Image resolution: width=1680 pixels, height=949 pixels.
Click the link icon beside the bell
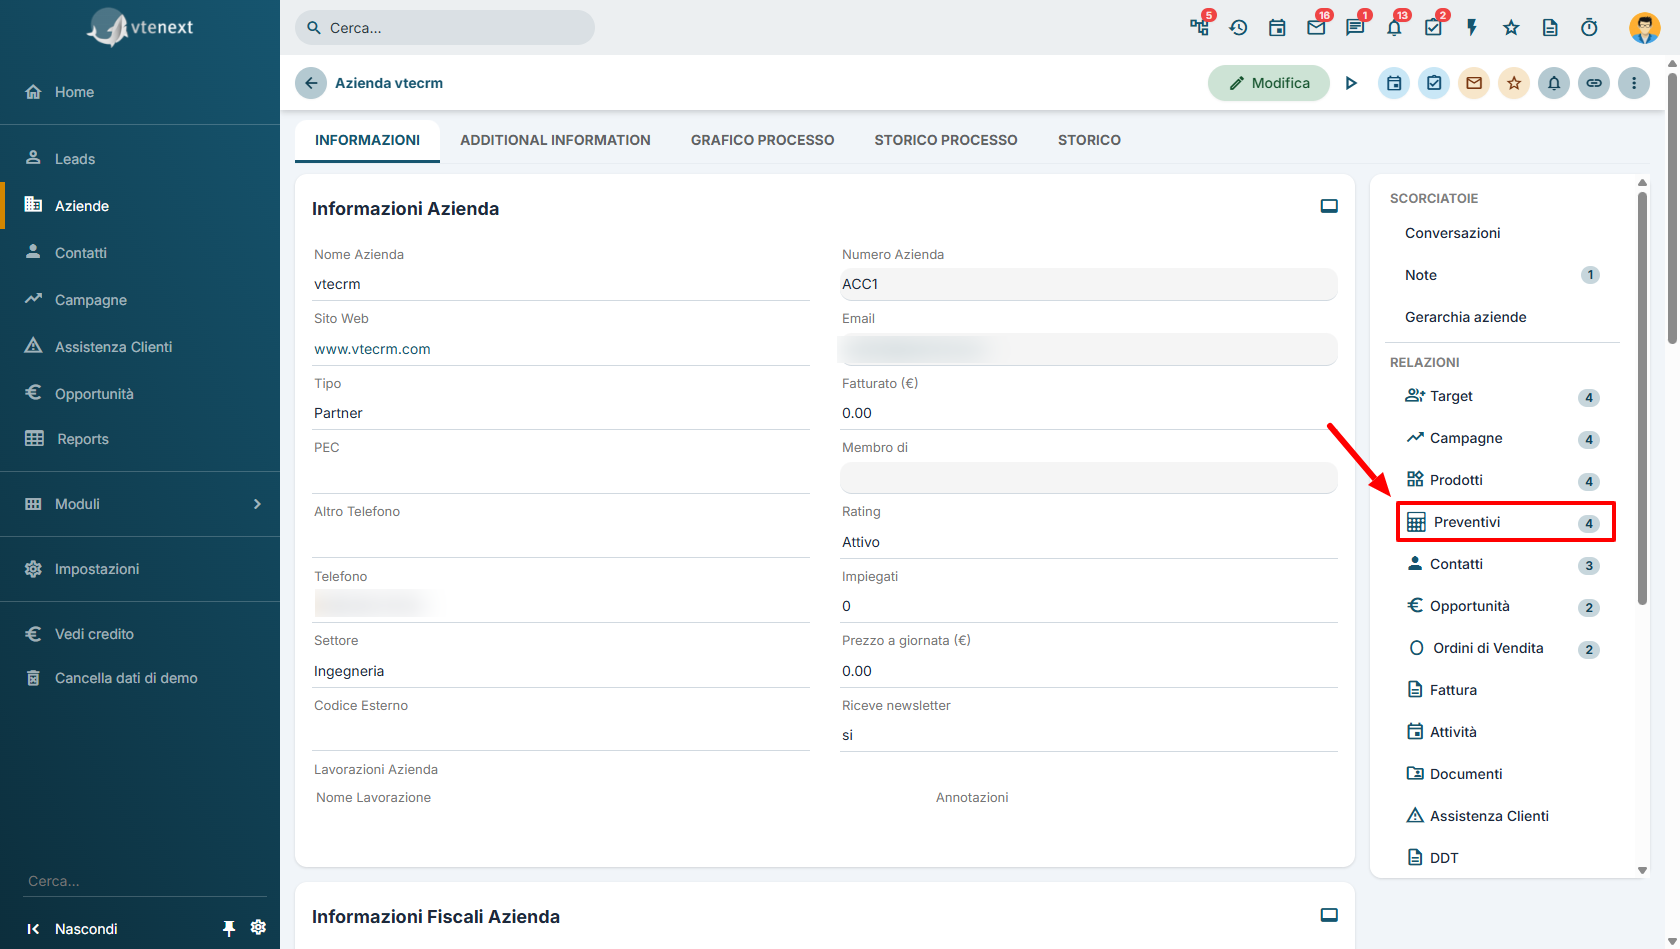click(1594, 83)
